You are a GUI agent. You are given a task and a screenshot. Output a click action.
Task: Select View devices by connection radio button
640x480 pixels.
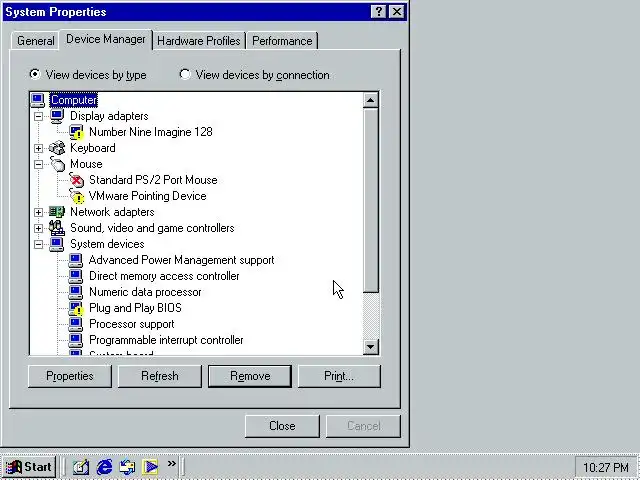click(x=185, y=74)
